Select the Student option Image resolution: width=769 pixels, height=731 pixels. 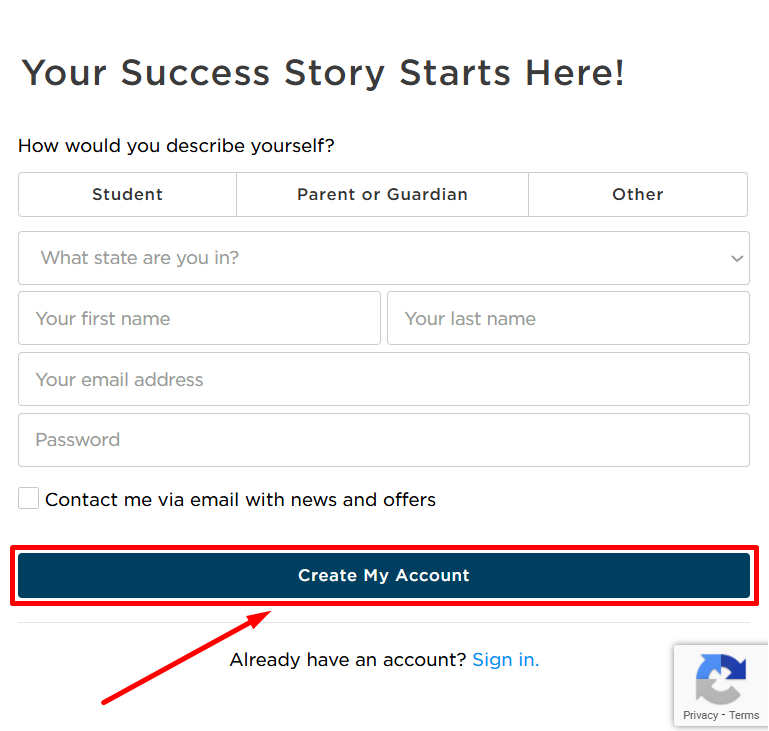(127, 194)
